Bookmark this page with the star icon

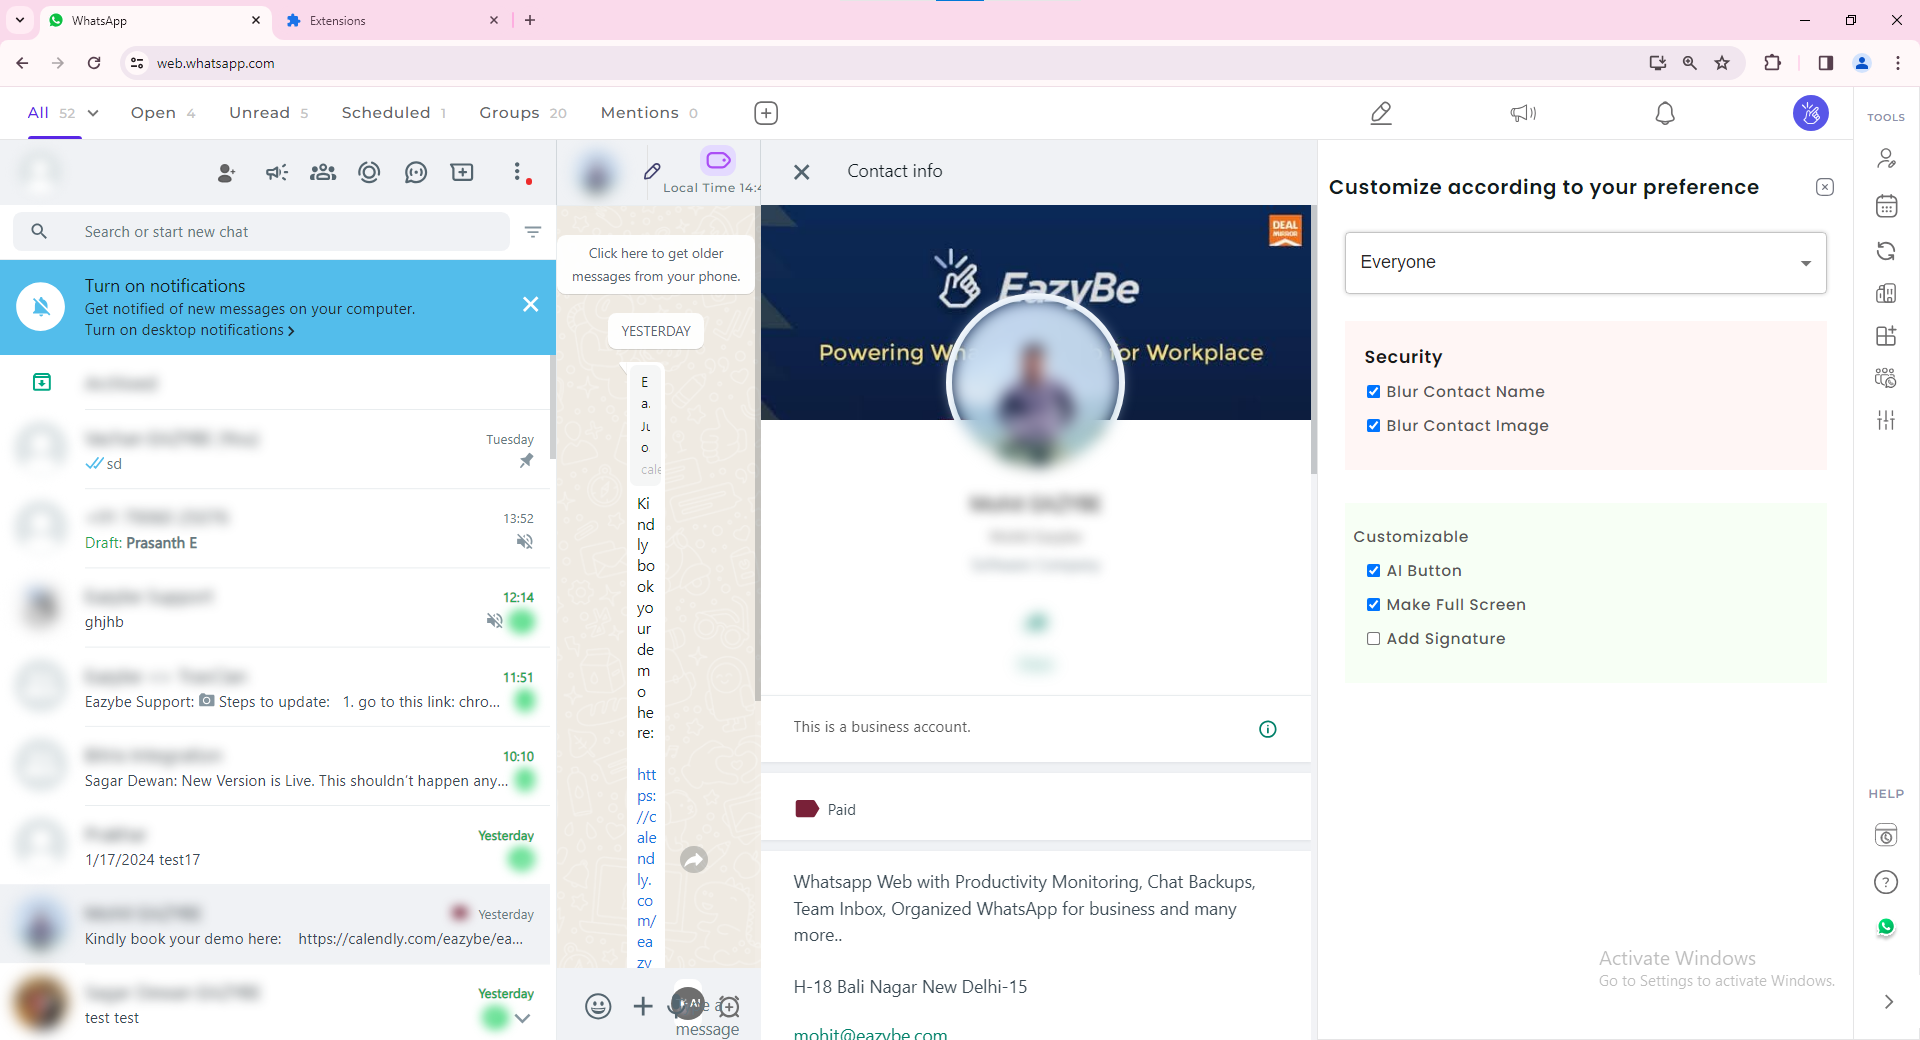point(1722,63)
